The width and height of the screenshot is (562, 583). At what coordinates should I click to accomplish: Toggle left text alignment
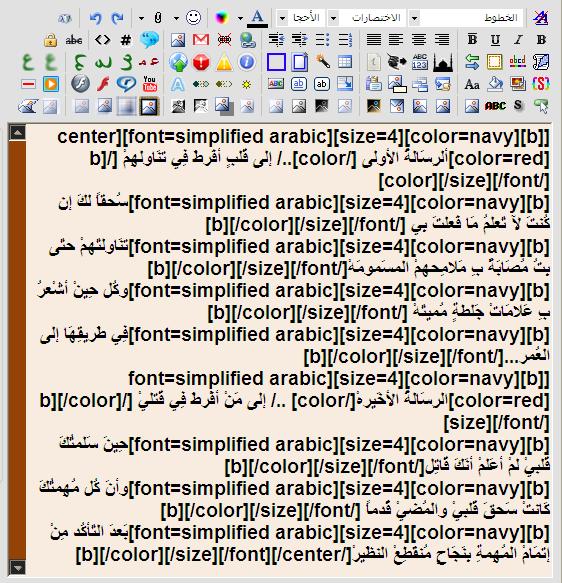pyautogui.click(x=396, y=40)
